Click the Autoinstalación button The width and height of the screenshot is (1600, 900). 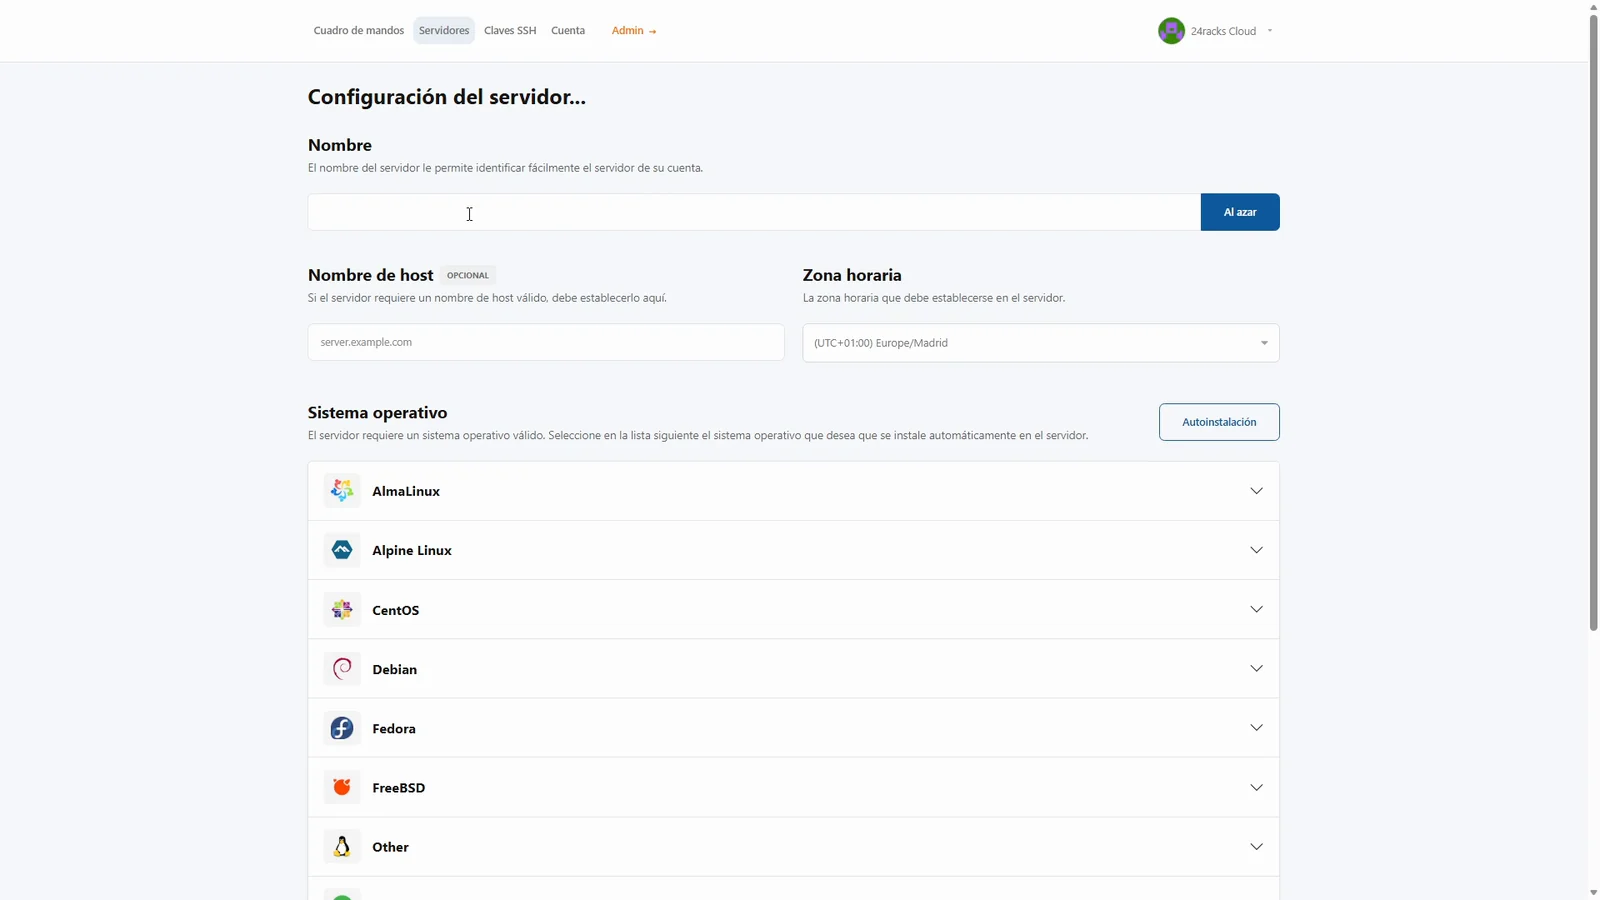click(x=1219, y=422)
